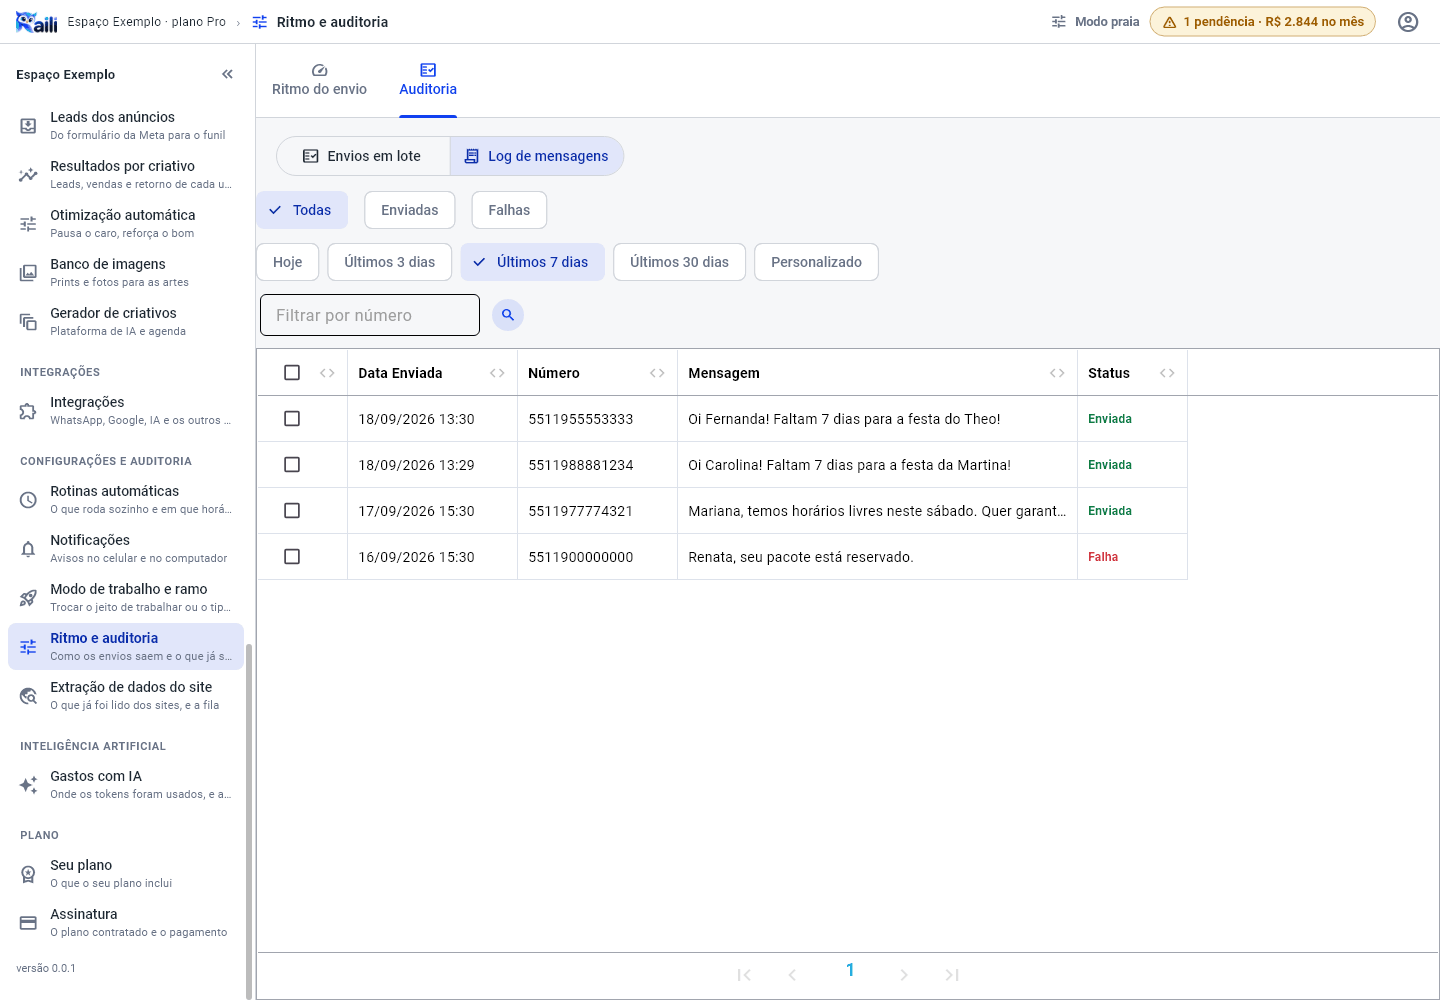The height and width of the screenshot is (1000, 1440).
Task: Click the Seu plano badge icon
Action: click(x=28, y=874)
